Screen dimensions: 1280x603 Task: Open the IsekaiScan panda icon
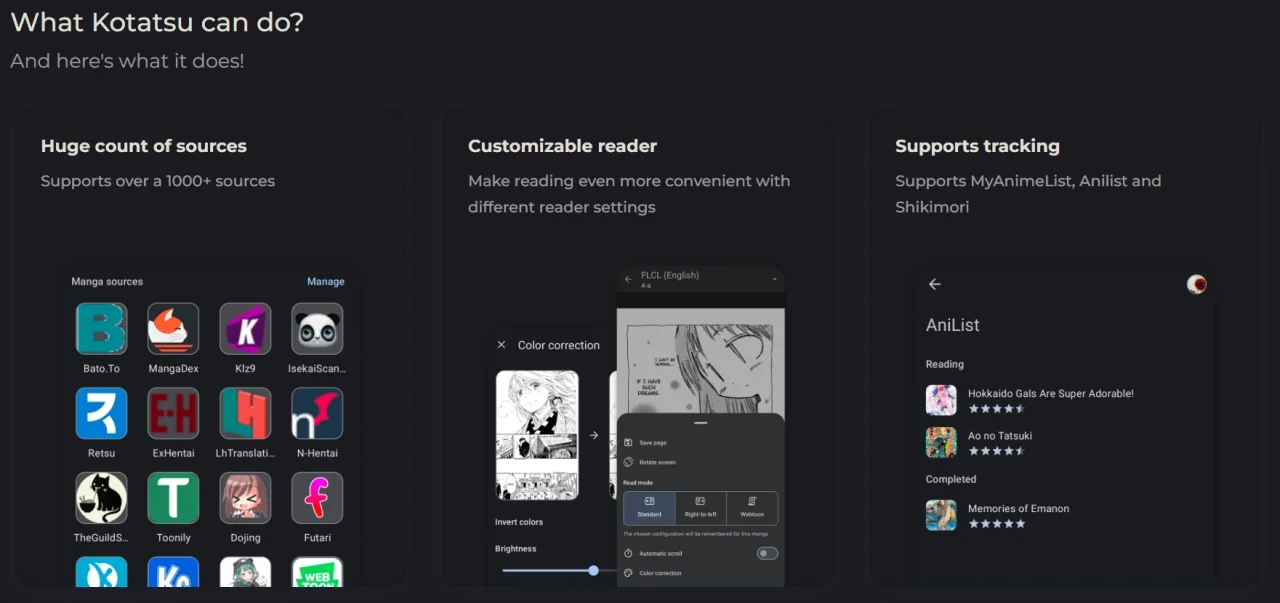coord(317,329)
